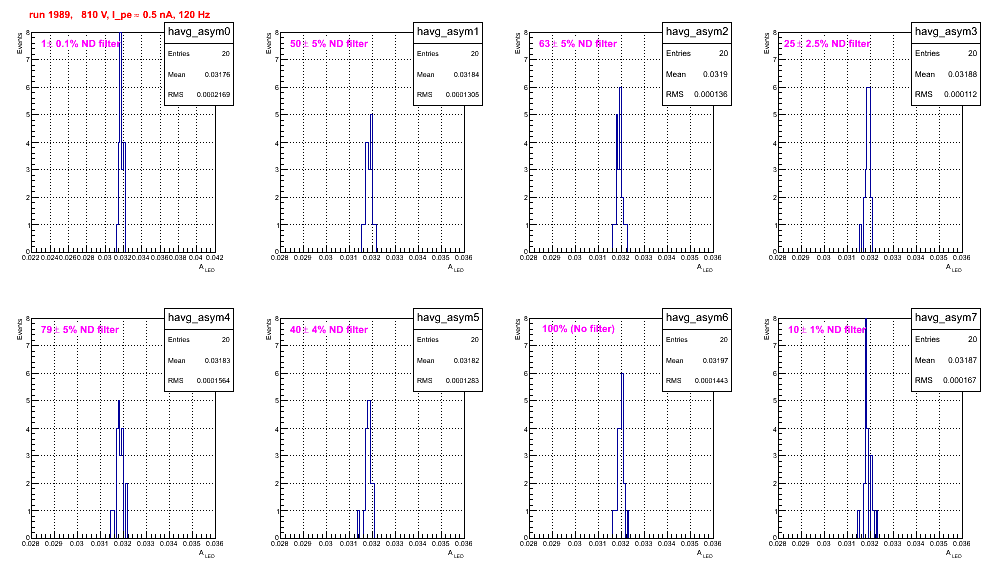Click RMS value 0.000136 in havg_asym2
This screenshot has height=572, width=996.
pos(711,95)
